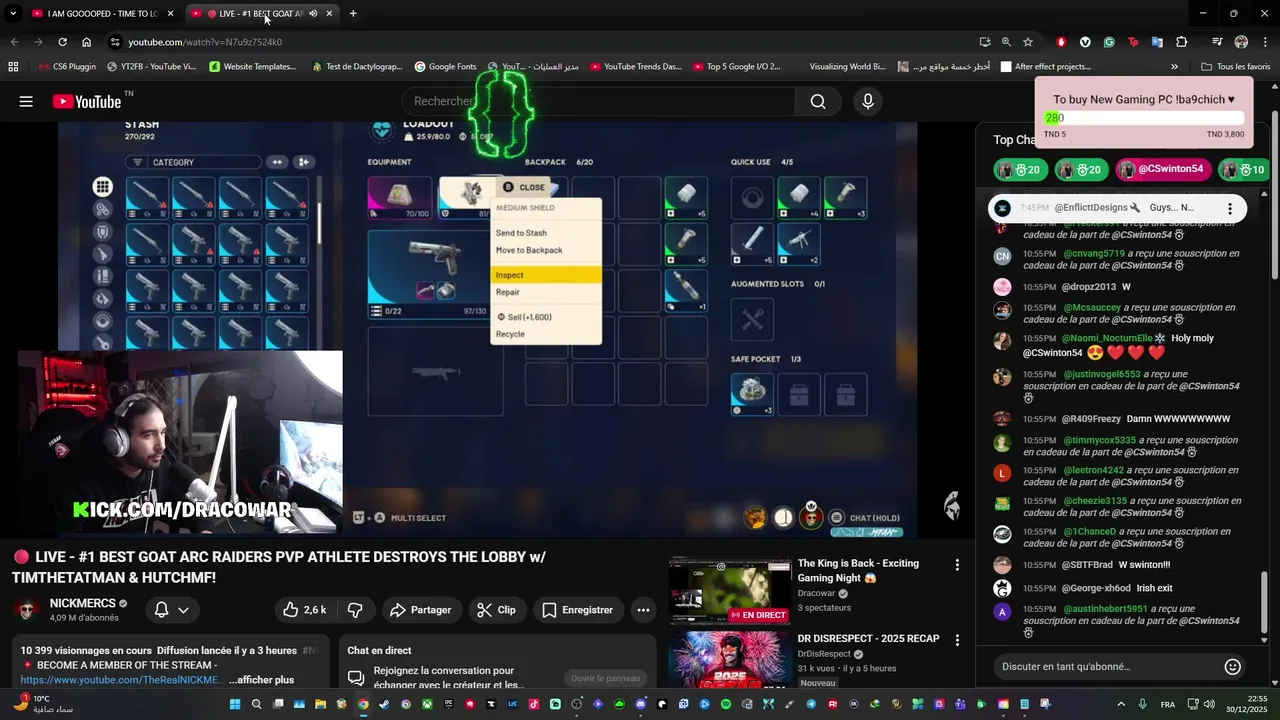Click the YouTube search magnifier button

(818, 101)
